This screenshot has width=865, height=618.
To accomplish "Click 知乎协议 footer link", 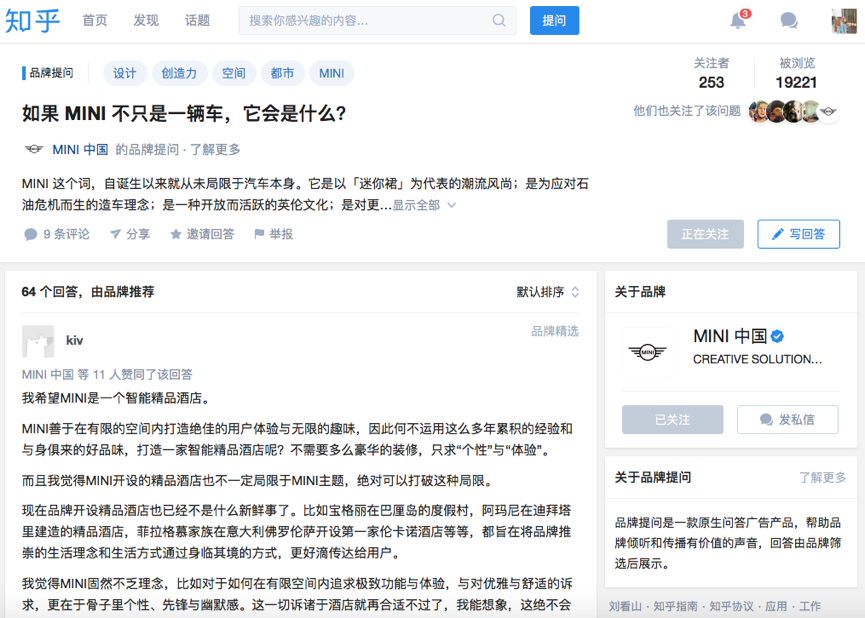I will coord(731,606).
